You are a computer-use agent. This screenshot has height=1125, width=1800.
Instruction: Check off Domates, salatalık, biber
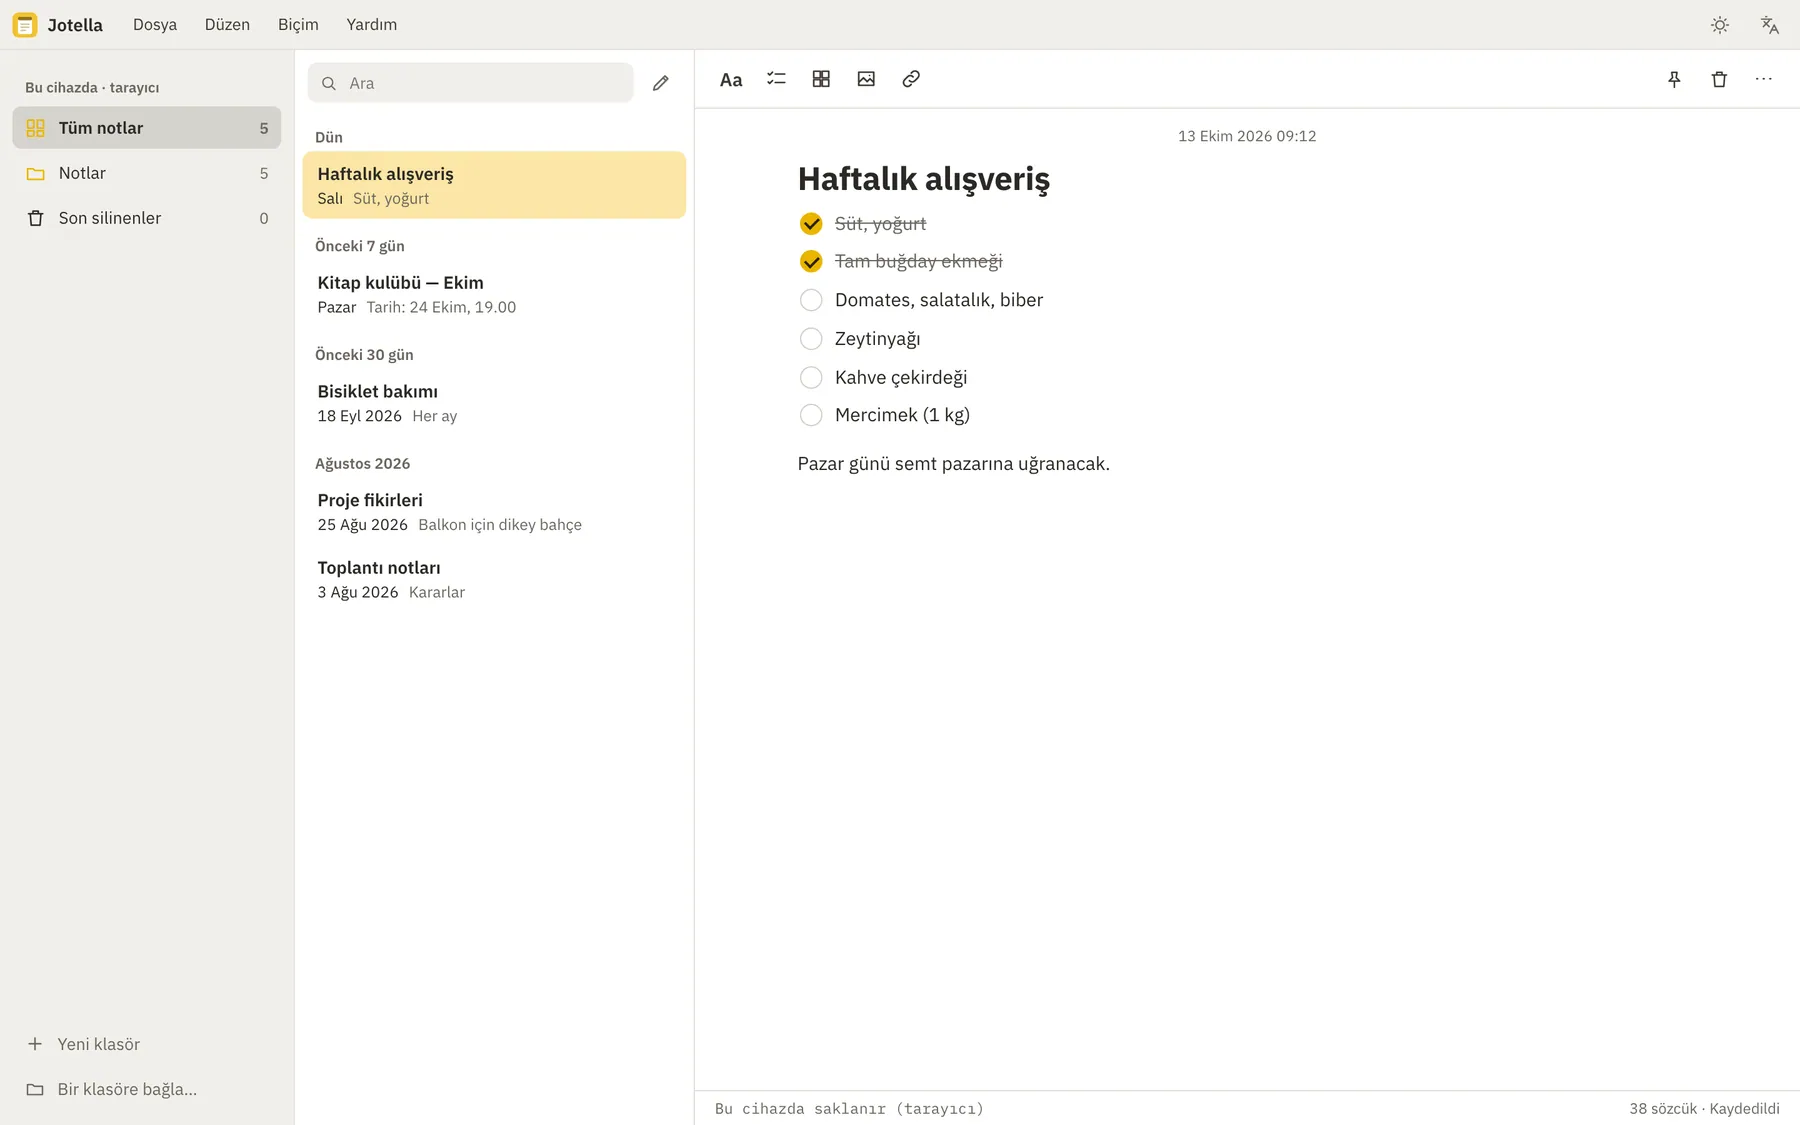pos(811,300)
